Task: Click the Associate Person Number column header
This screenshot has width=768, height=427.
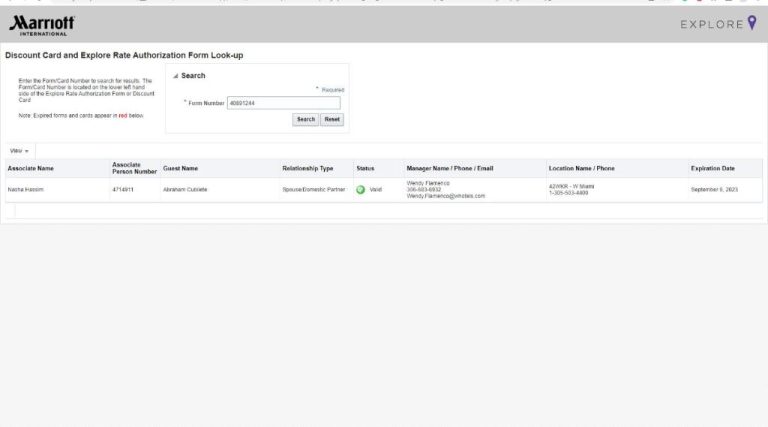Action: pyautogui.click(x=134, y=168)
